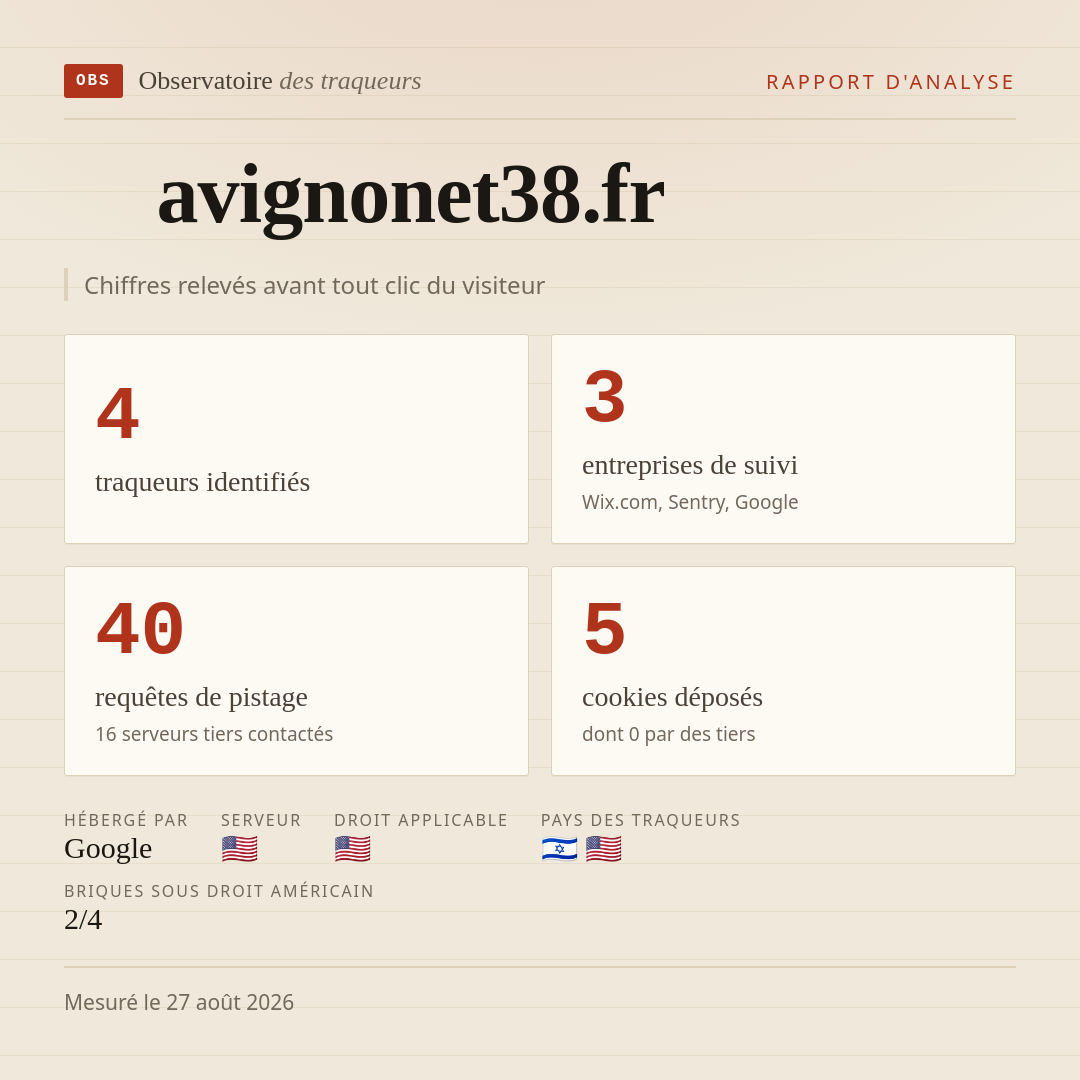The image size is (1080, 1080).
Task: Click the Observatoire des traqueurs title
Action: pyautogui.click(x=280, y=81)
